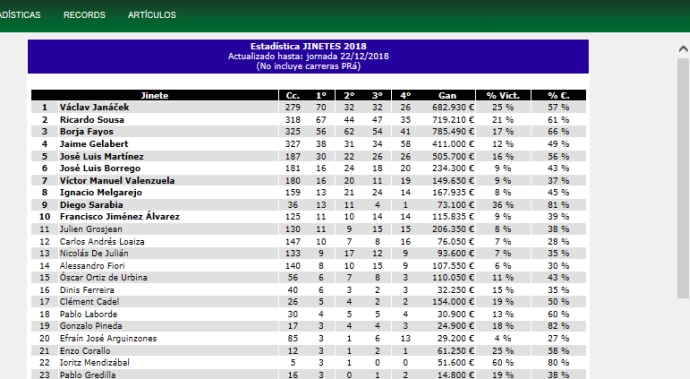690x379 pixels.
Task: Click the Gan column header
Action: coord(447,95)
